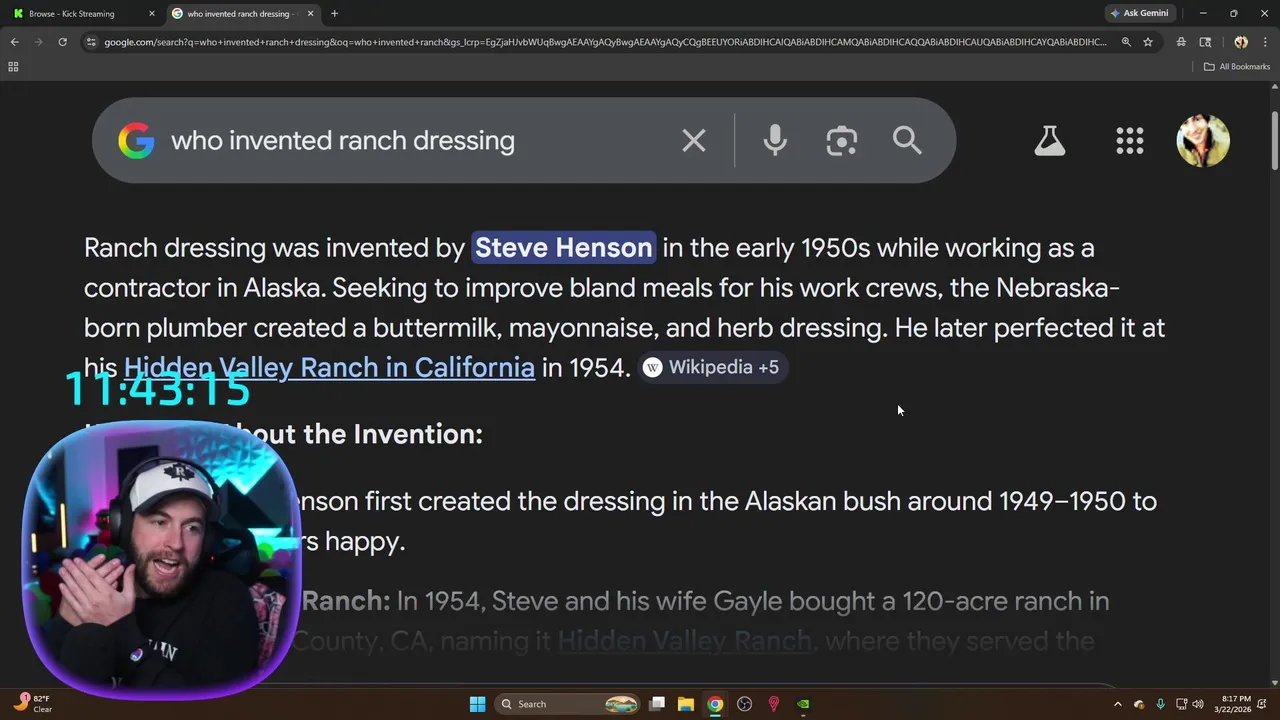Viewport: 1280px width, 720px height.
Task: Click the Chrome address bar URL
Action: coord(605,42)
